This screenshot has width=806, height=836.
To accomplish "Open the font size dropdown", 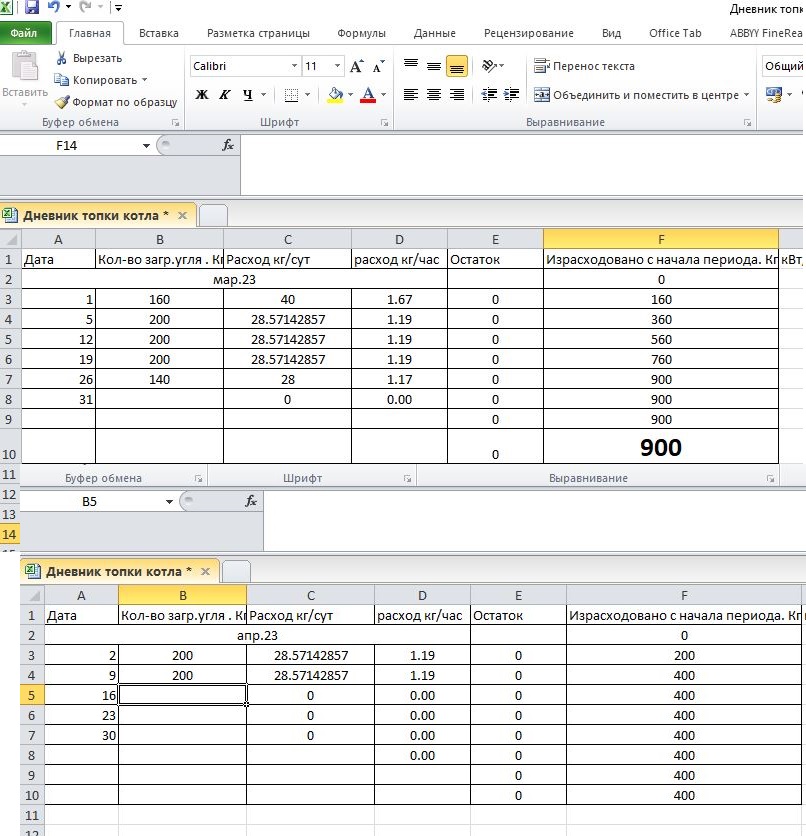I will point(337,66).
